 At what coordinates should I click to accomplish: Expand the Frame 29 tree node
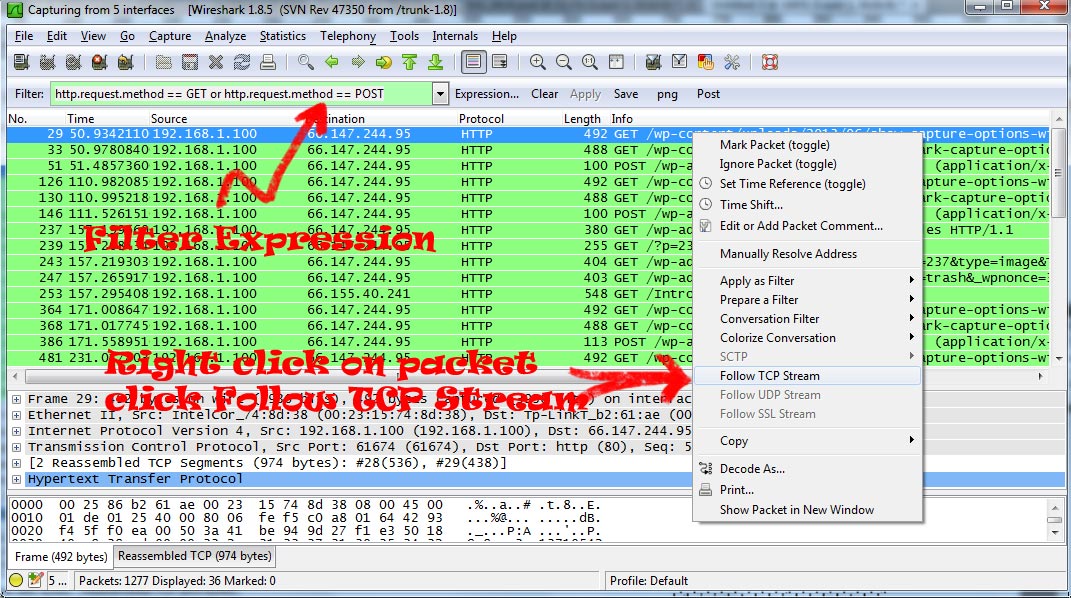coord(16,399)
